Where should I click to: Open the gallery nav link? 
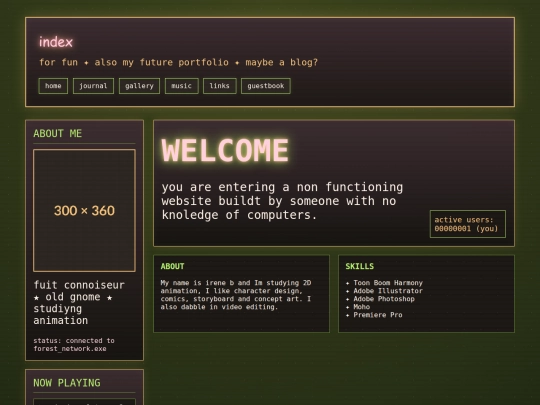pyautogui.click(x=139, y=86)
